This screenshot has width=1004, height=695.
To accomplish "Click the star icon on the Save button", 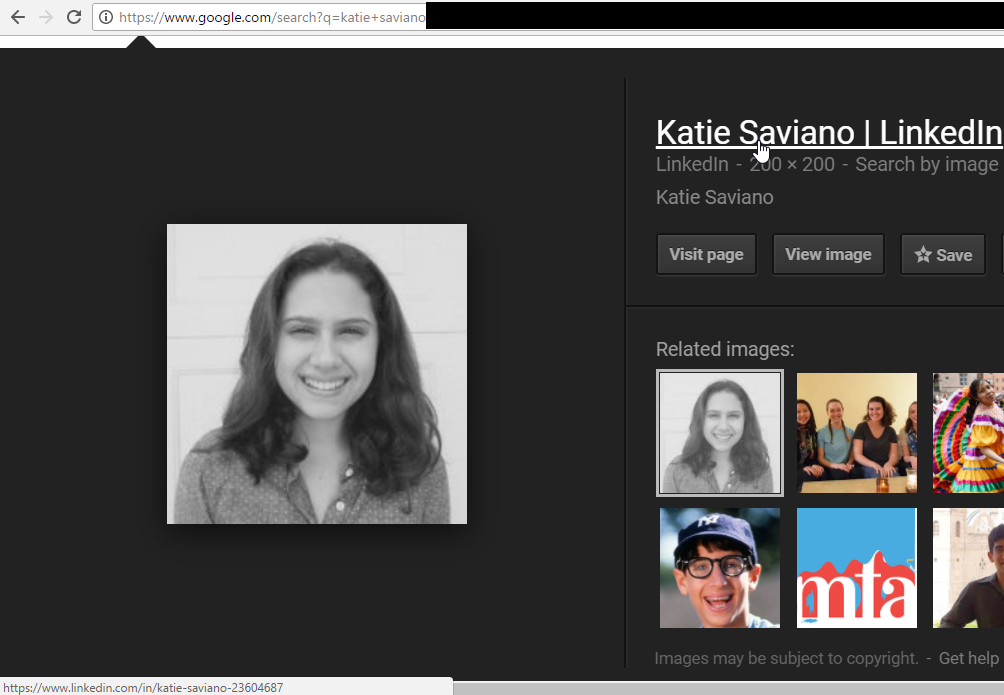I will pos(921,254).
